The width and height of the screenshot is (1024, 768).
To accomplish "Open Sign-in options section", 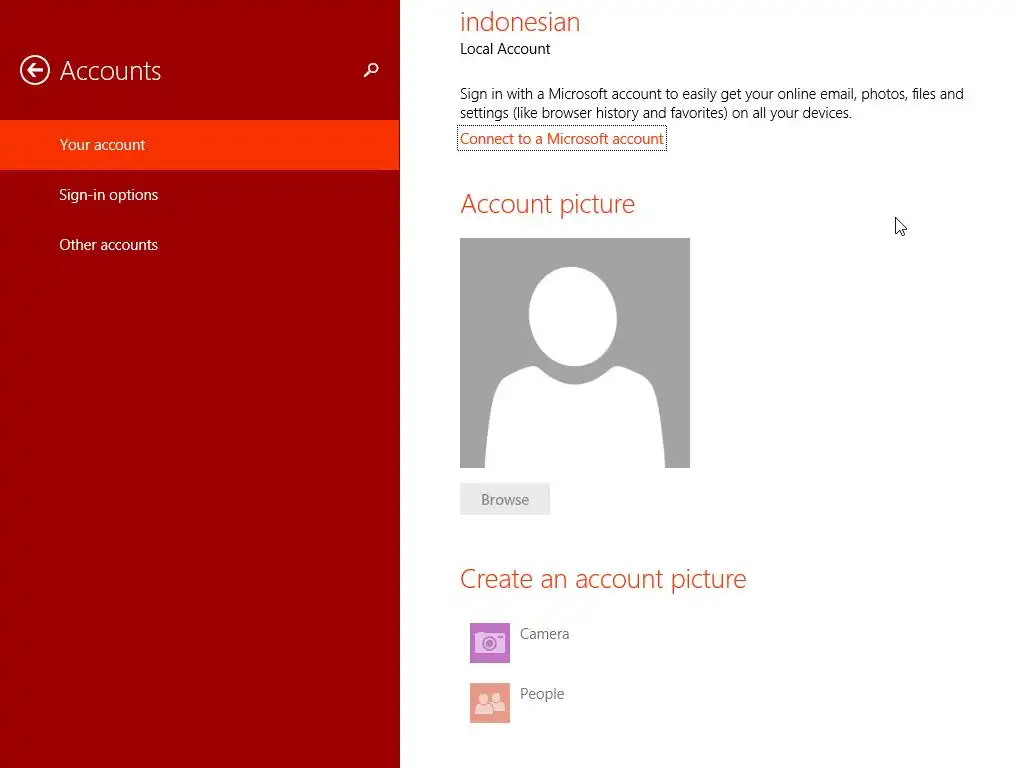I will (x=200, y=195).
